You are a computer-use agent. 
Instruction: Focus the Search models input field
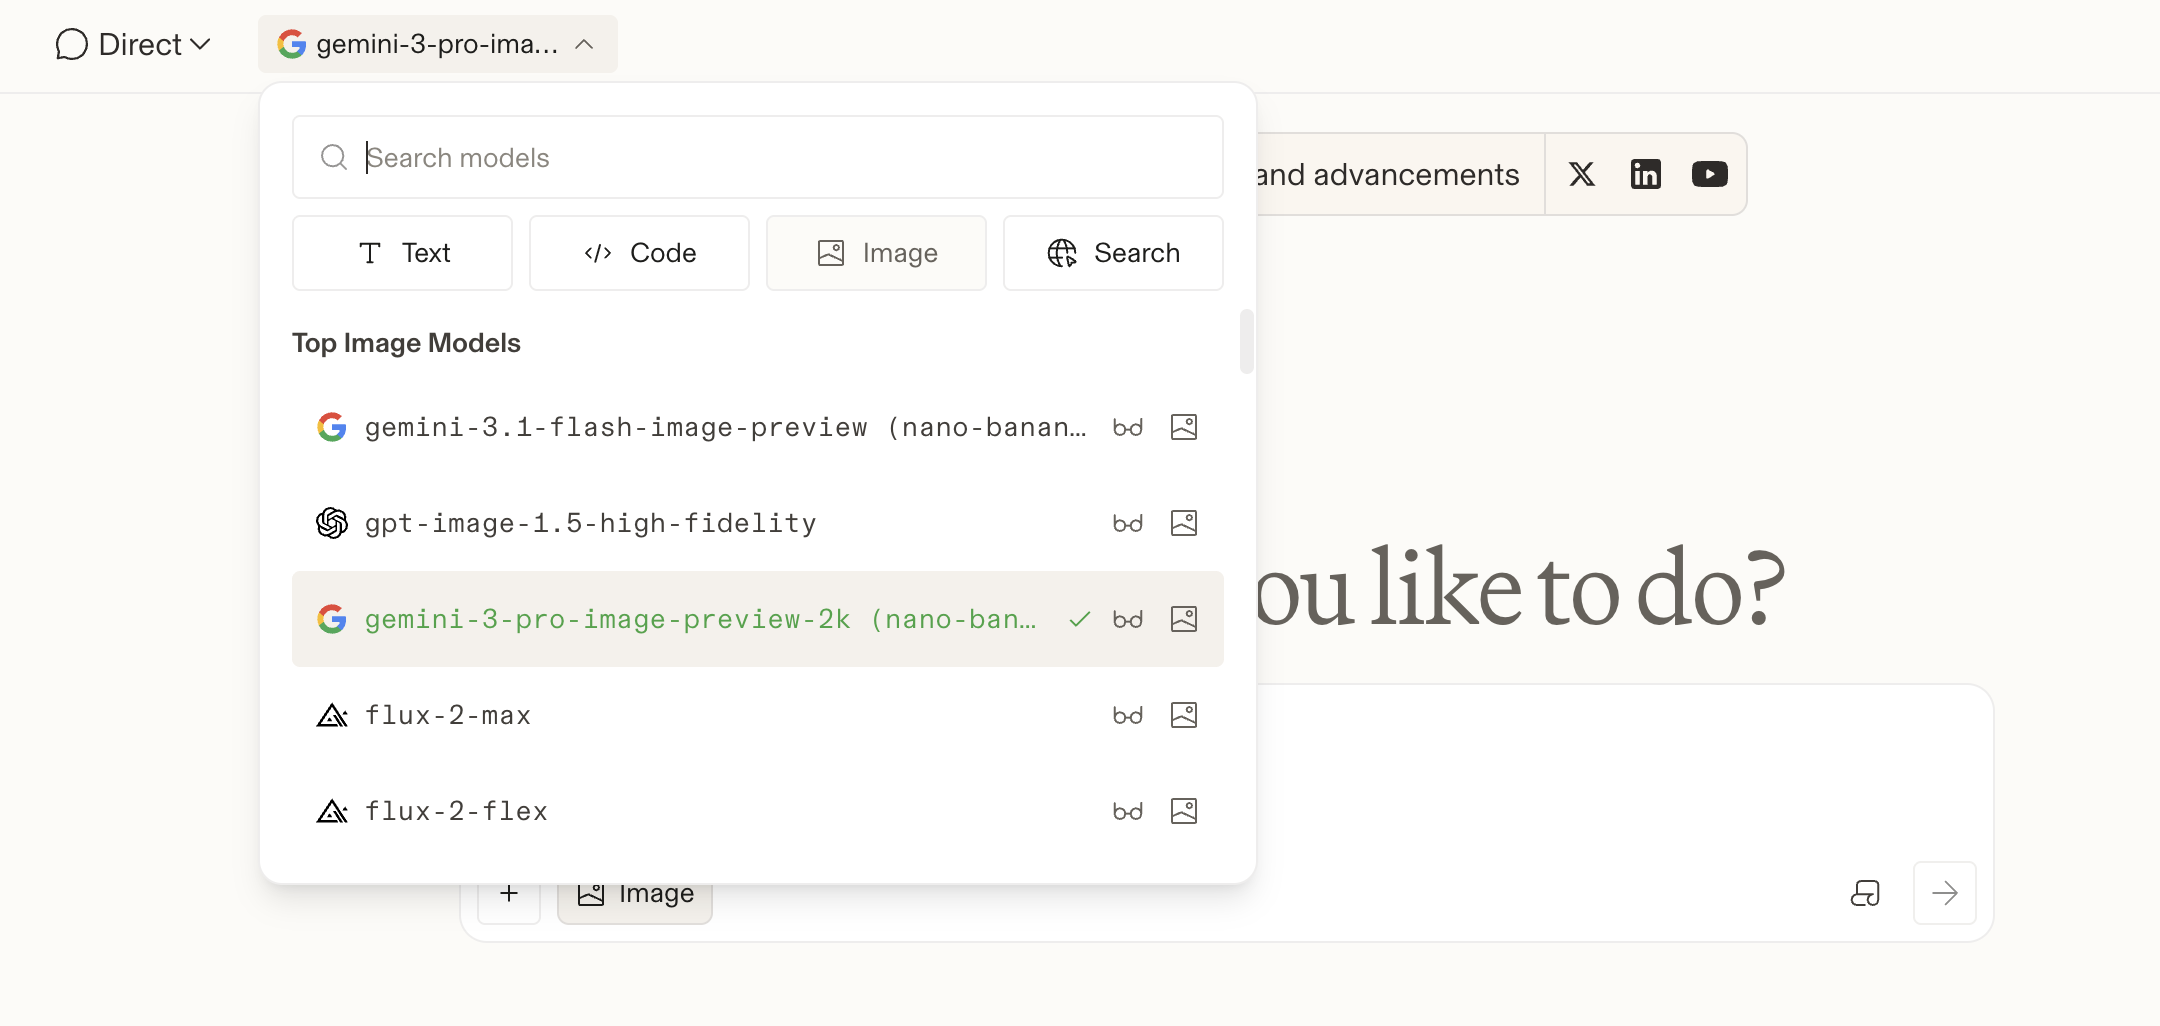tap(780, 158)
